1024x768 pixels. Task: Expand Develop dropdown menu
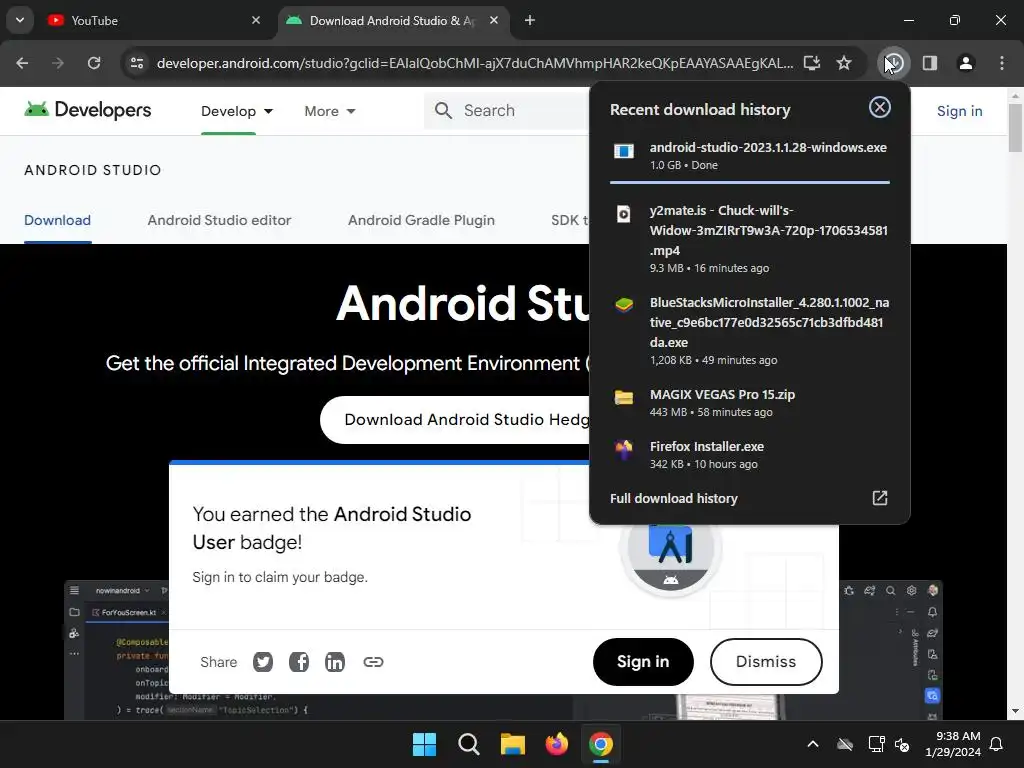tap(236, 111)
